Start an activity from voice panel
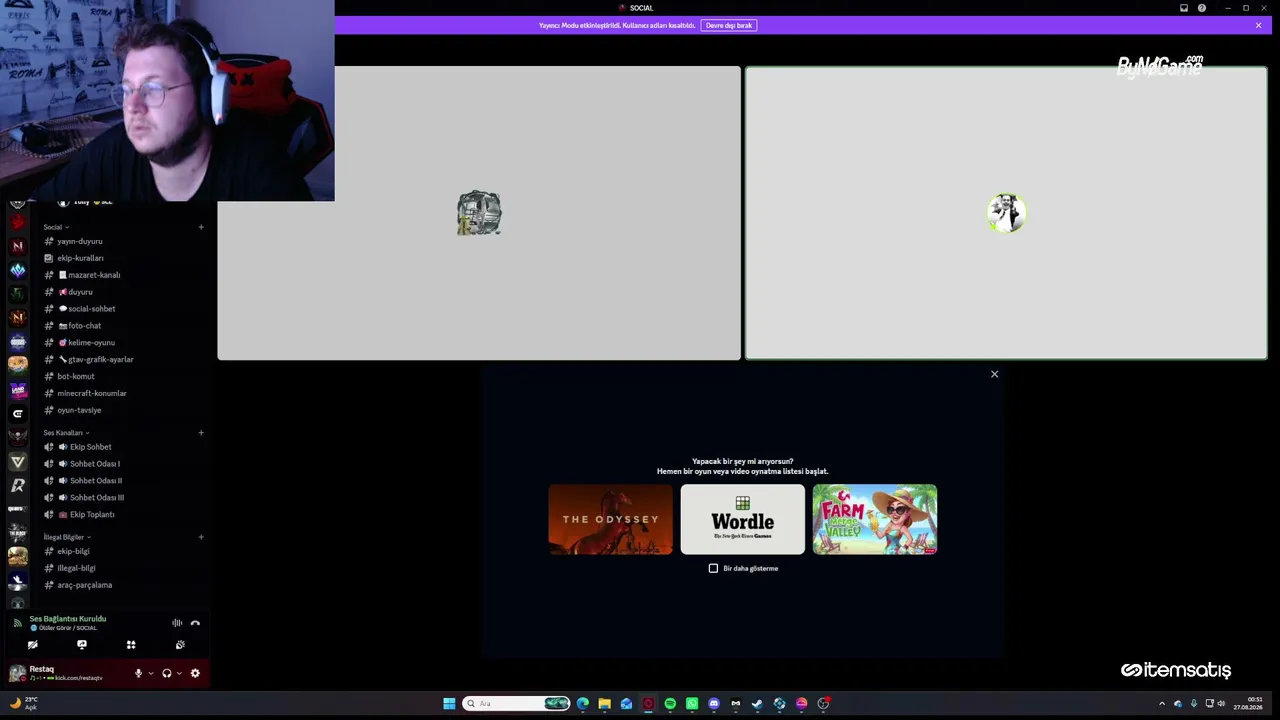The width and height of the screenshot is (1280, 720). [131, 645]
